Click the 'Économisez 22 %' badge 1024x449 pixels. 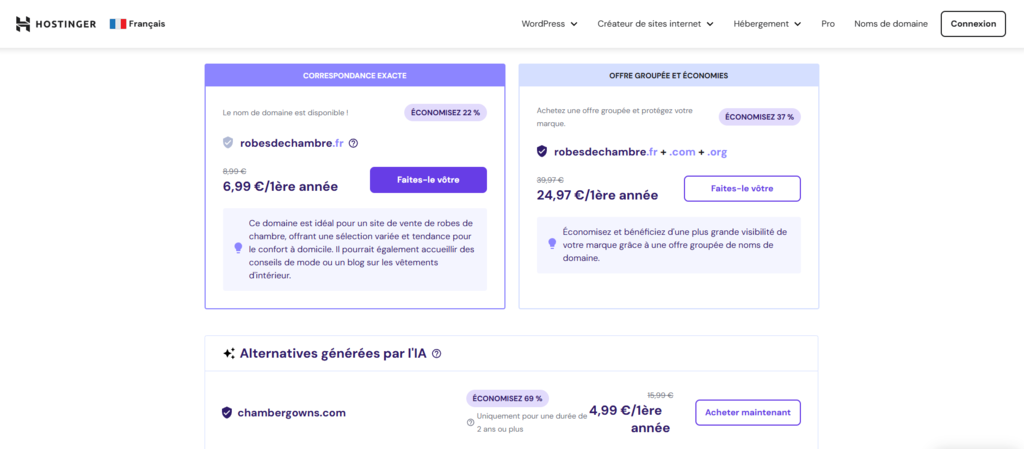[445, 112]
